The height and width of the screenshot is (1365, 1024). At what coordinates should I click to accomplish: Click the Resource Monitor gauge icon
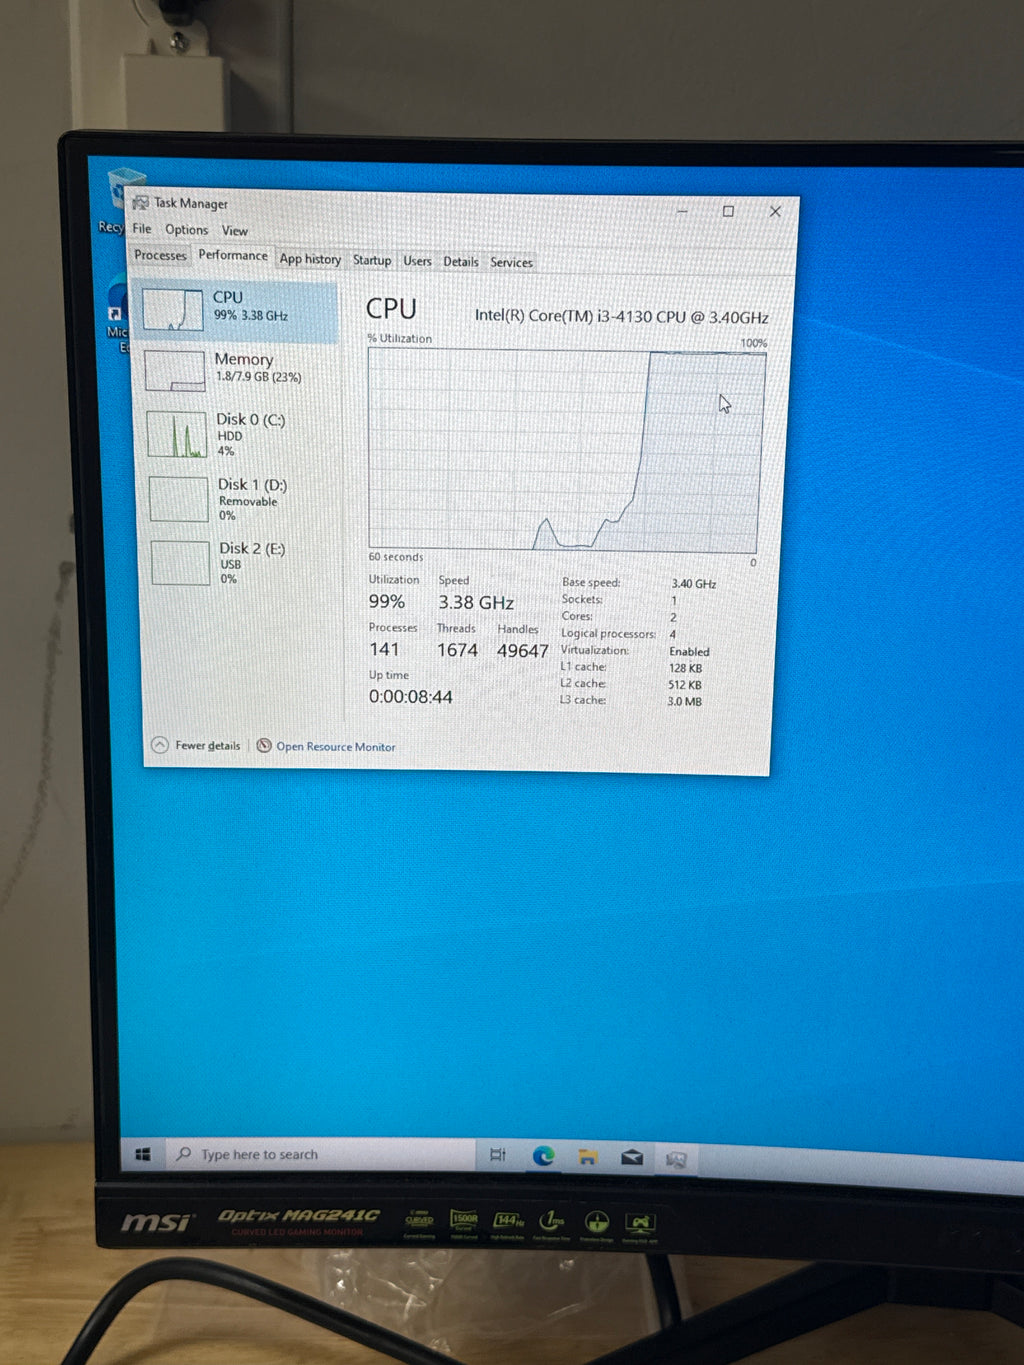pos(264,746)
